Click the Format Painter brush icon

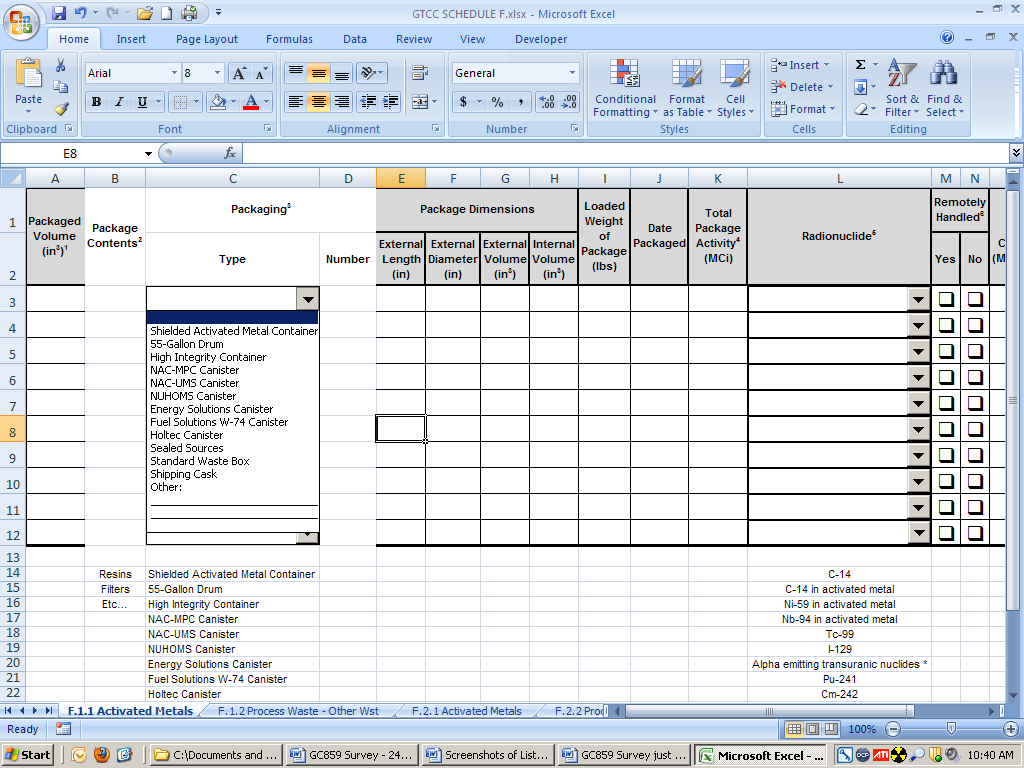click(61, 109)
